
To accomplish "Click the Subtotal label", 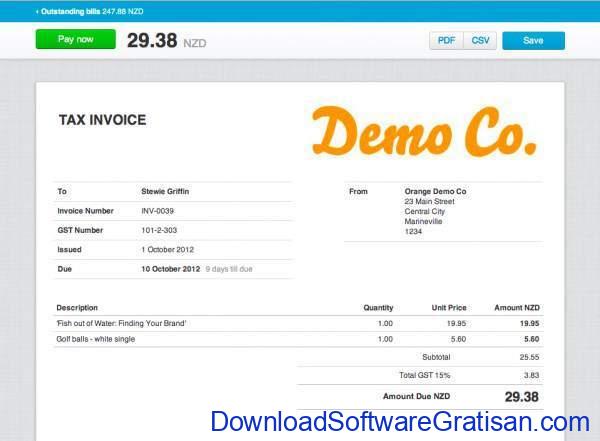I will pyautogui.click(x=436, y=357).
